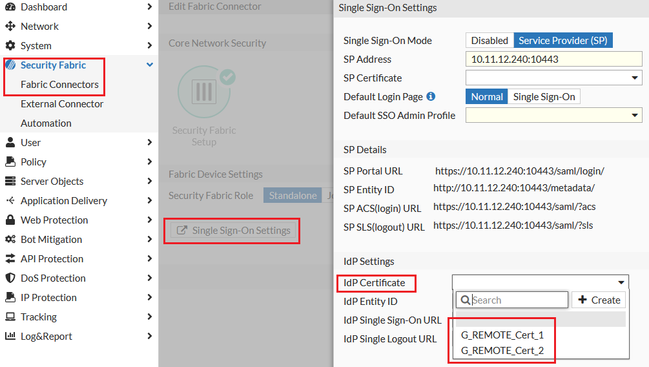Image resolution: width=649 pixels, height=367 pixels.
Task: Click the SP Entity ID URL value
Action: coord(514,188)
